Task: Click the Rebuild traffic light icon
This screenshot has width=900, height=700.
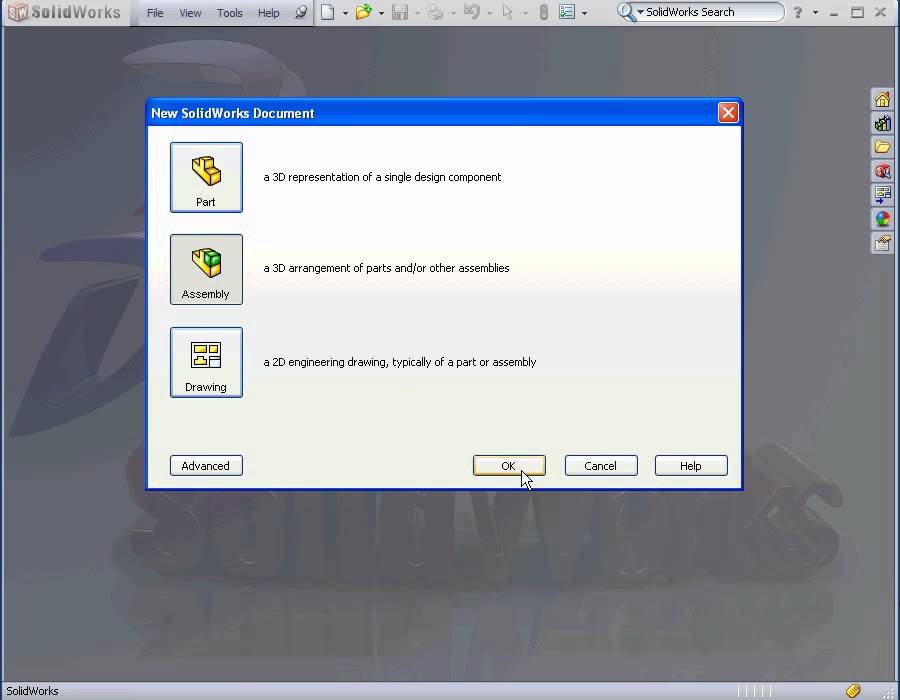Action: [x=544, y=12]
